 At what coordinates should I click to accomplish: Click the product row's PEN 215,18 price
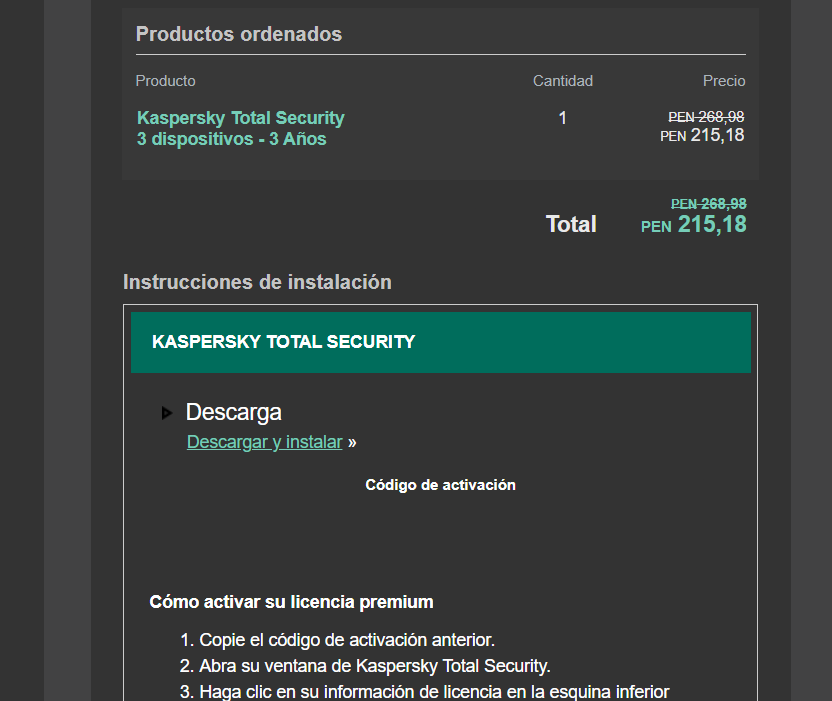pos(702,135)
